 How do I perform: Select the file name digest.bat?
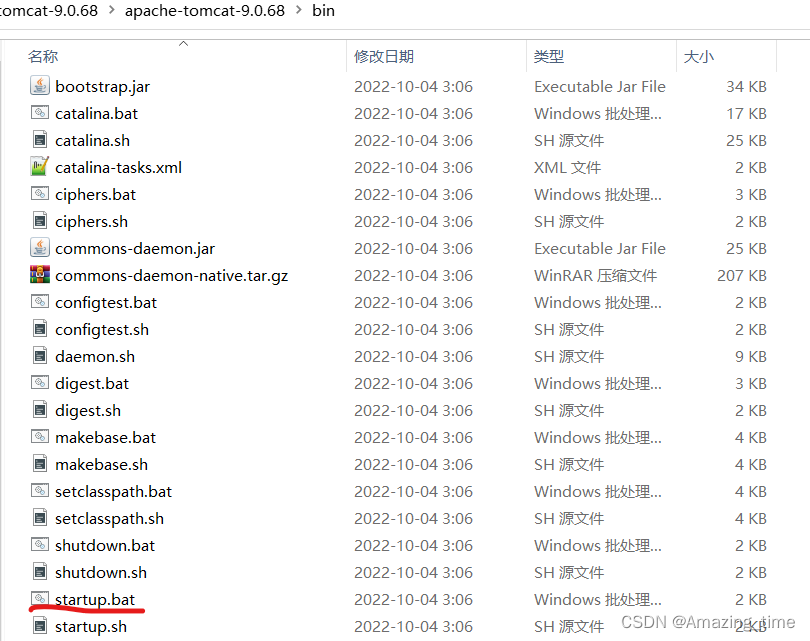pos(92,383)
